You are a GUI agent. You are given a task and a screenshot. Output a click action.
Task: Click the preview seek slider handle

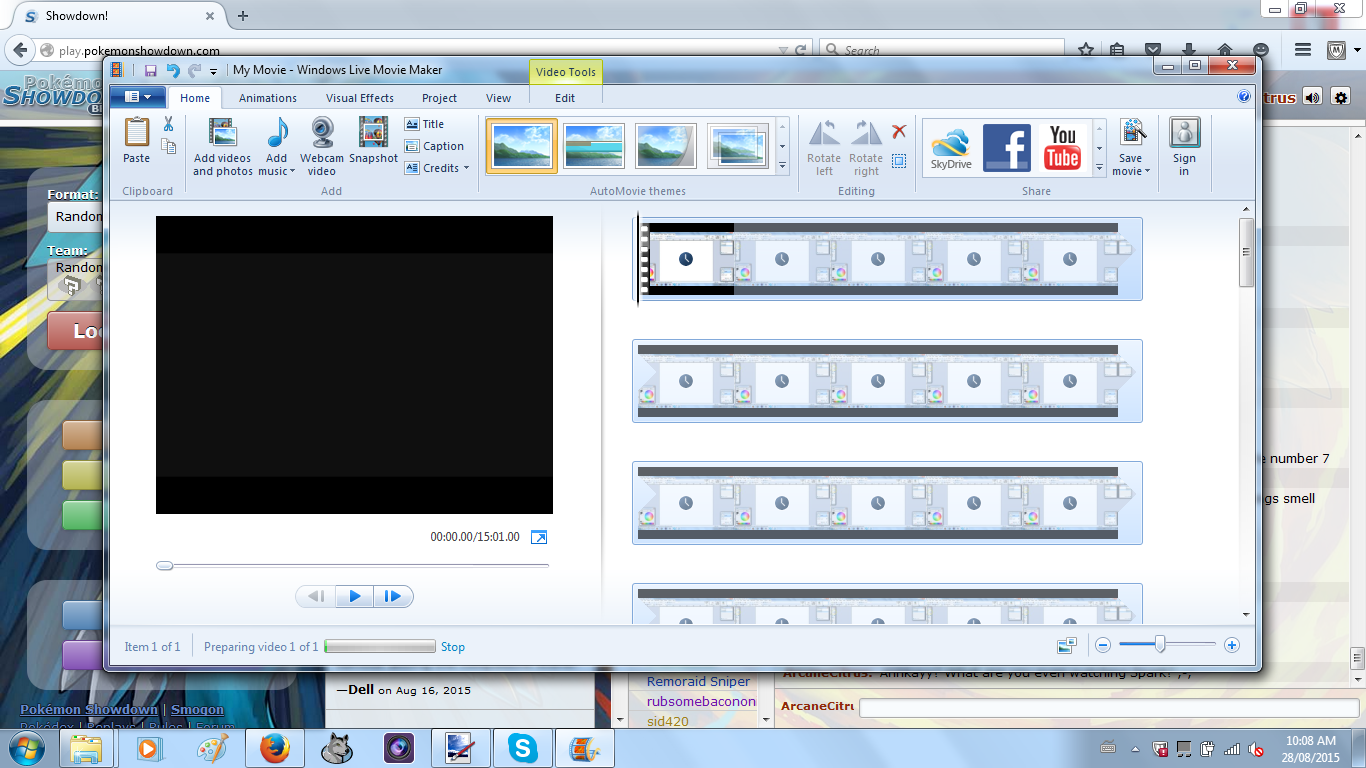point(165,566)
